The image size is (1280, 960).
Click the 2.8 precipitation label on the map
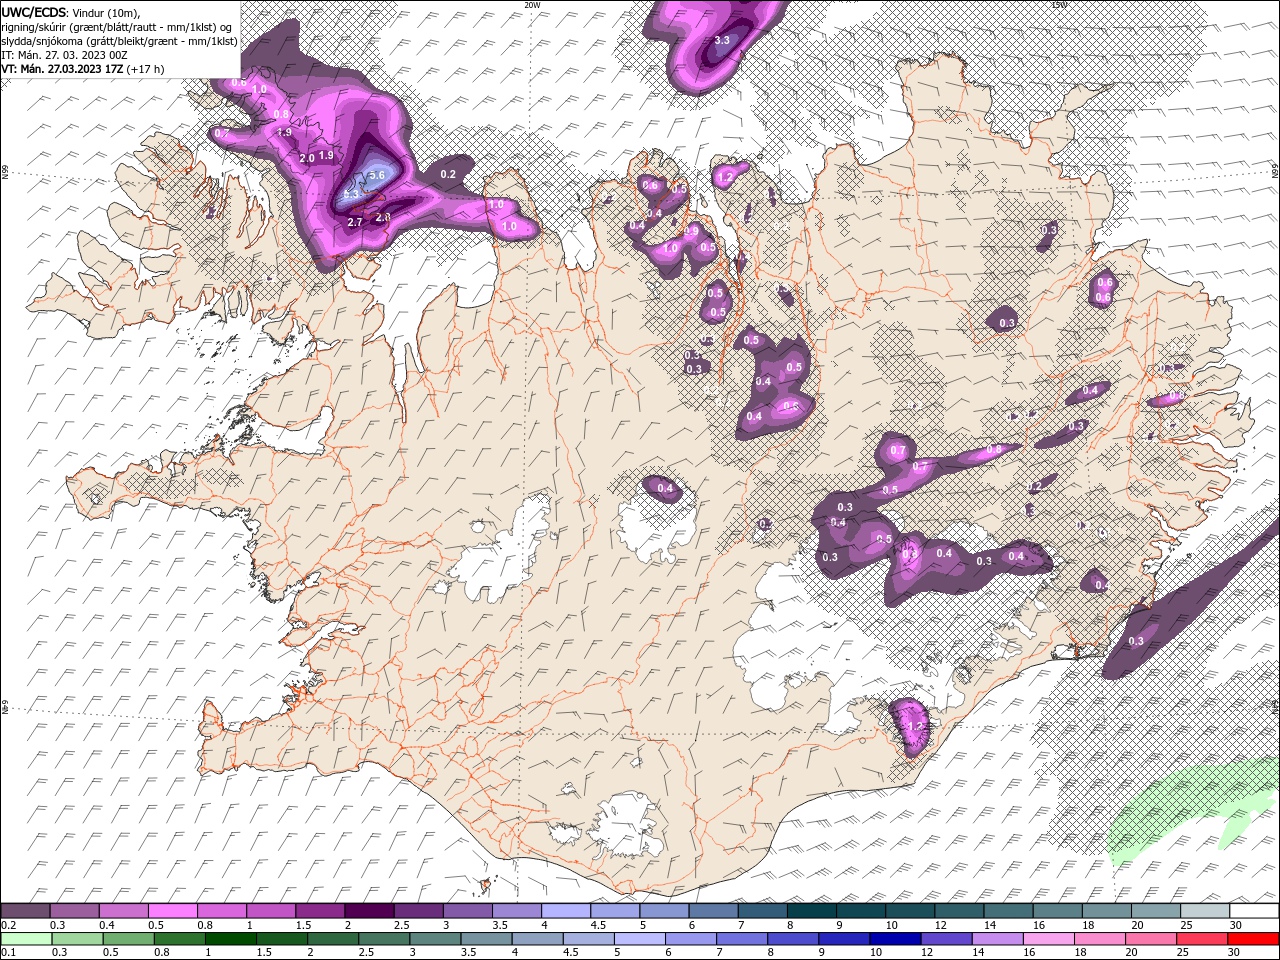[383, 217]
